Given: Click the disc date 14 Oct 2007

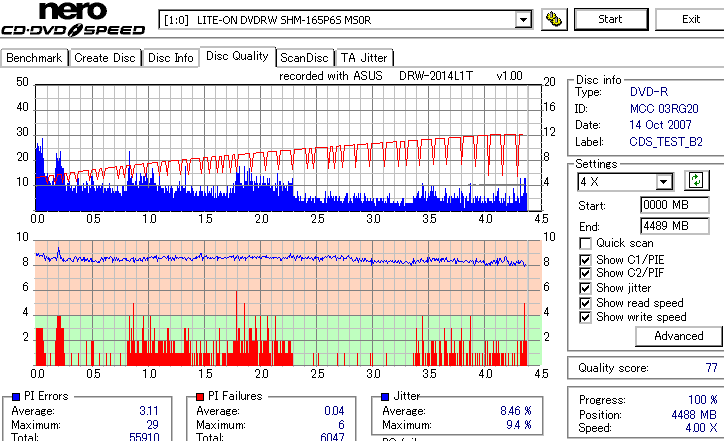Looking at the screenshot, I should coord(660,125).
